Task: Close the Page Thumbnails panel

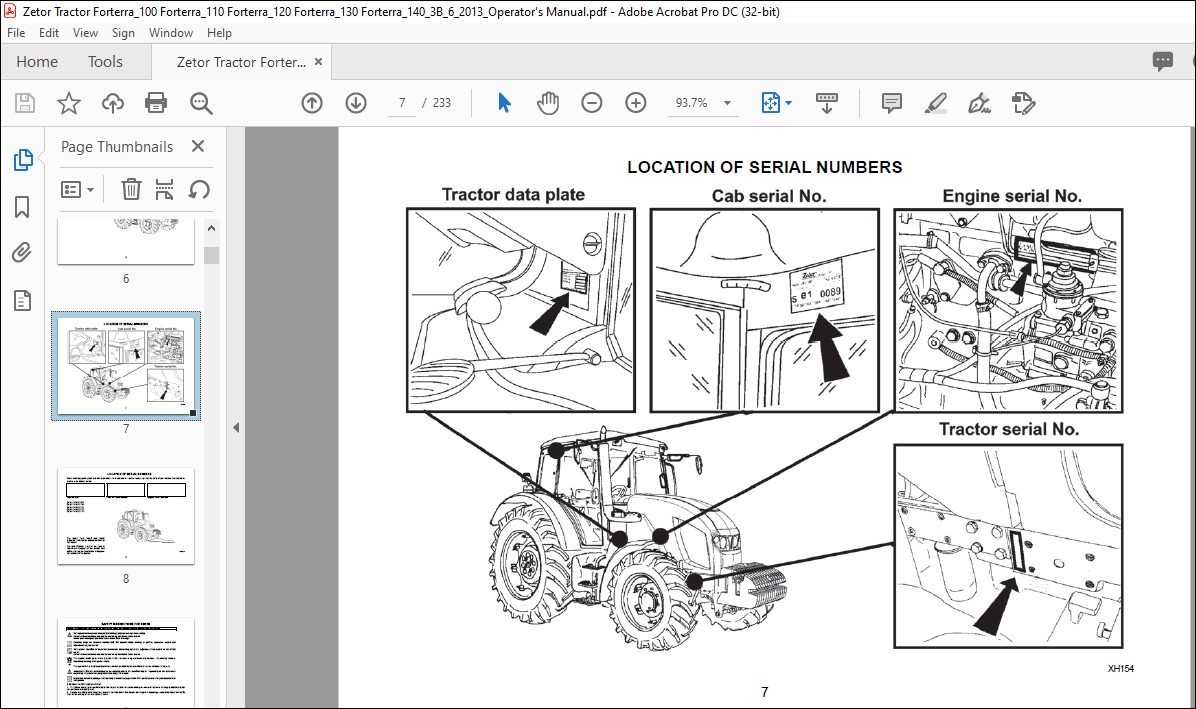Action: pyautogui.click(x=198, y=146)
